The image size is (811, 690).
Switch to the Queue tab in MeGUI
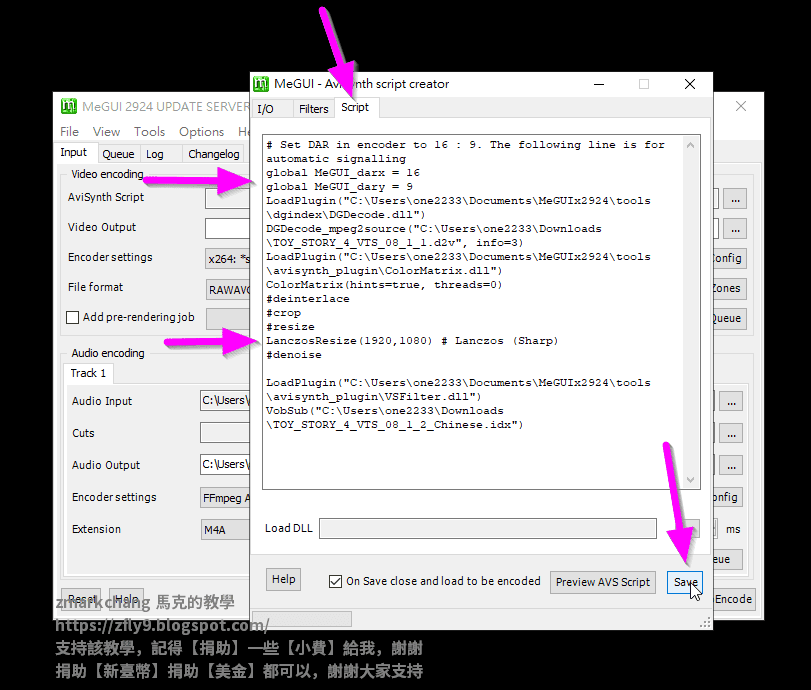click(118, 154)
